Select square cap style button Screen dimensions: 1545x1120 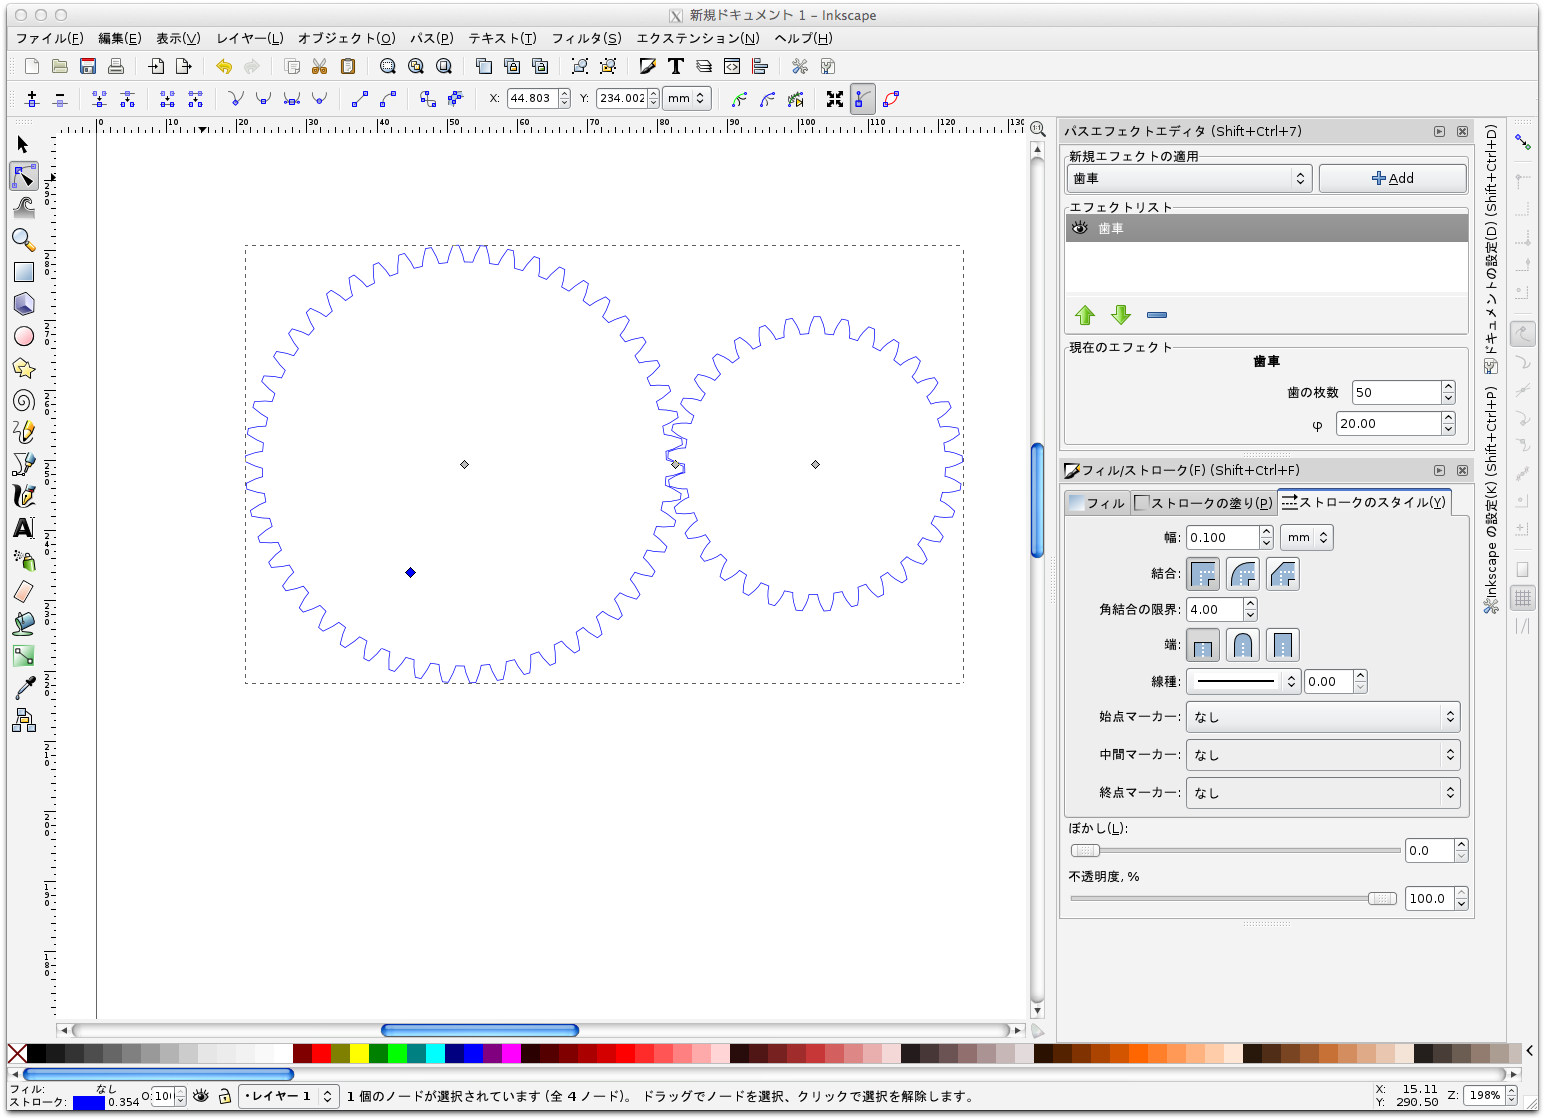click(1283, 645)
